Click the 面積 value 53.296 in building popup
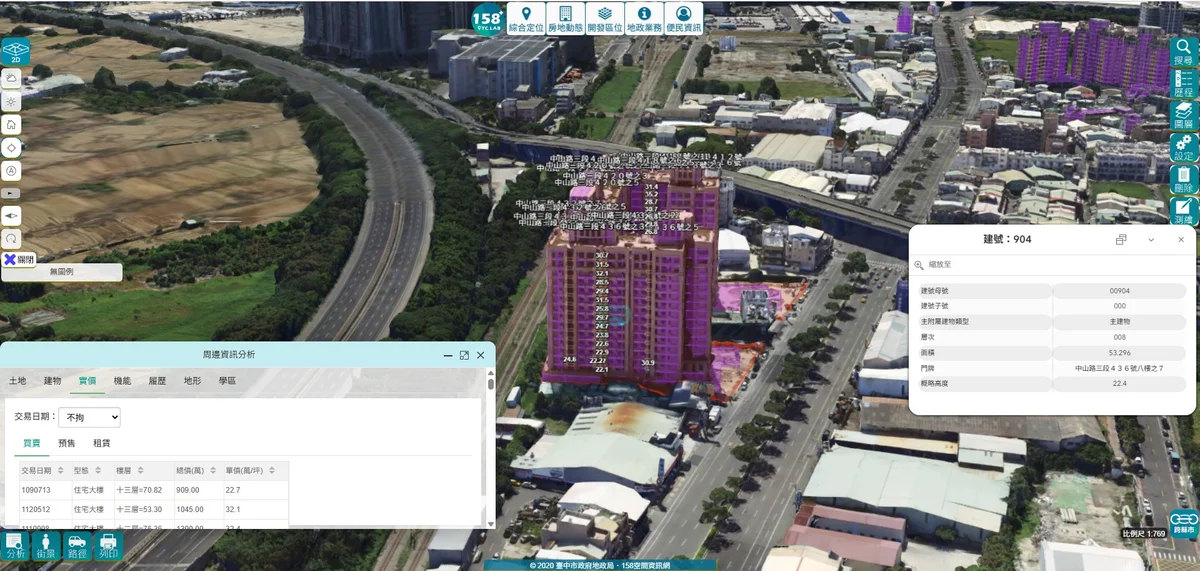1200x571 pixels. pyautogui.click(x=1120, y=353)
